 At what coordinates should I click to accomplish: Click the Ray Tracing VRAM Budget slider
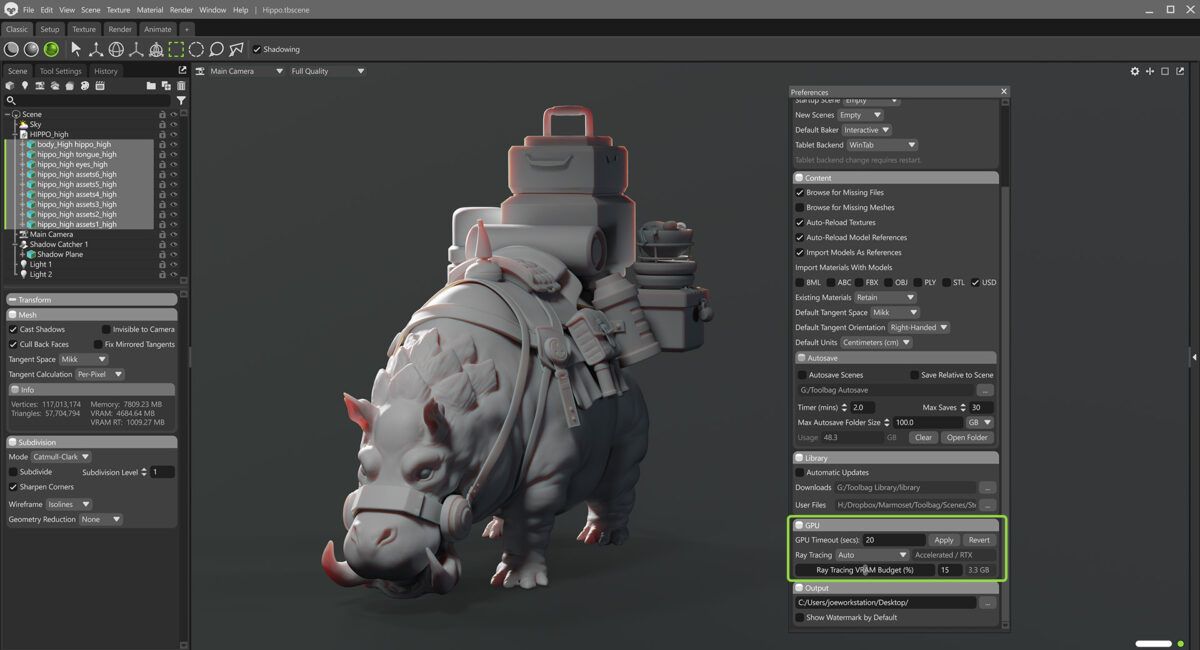pos(865,570)
